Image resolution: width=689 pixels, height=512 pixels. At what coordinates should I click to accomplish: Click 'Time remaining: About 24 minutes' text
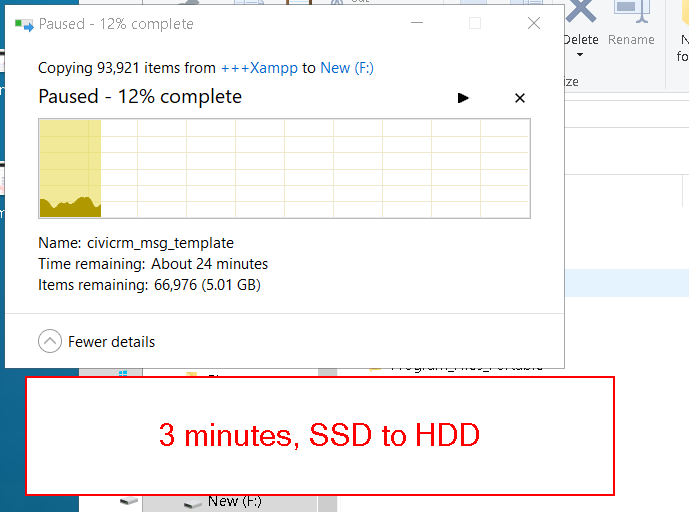coord(153,264)
